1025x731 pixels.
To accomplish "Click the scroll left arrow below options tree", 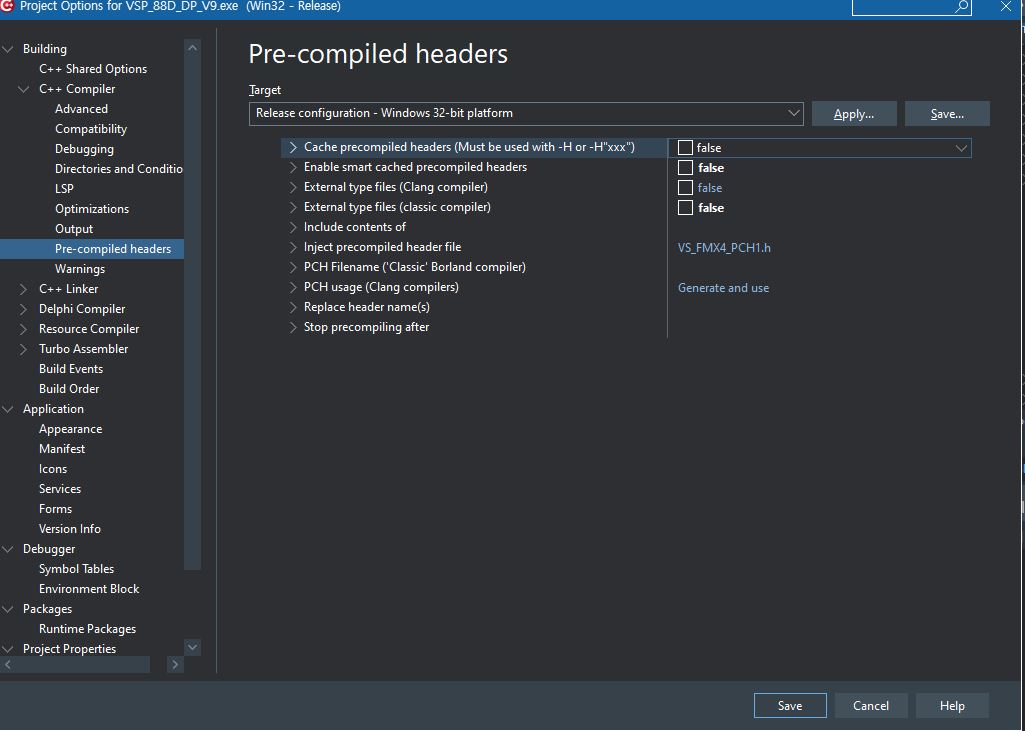I will pos(8,664).
